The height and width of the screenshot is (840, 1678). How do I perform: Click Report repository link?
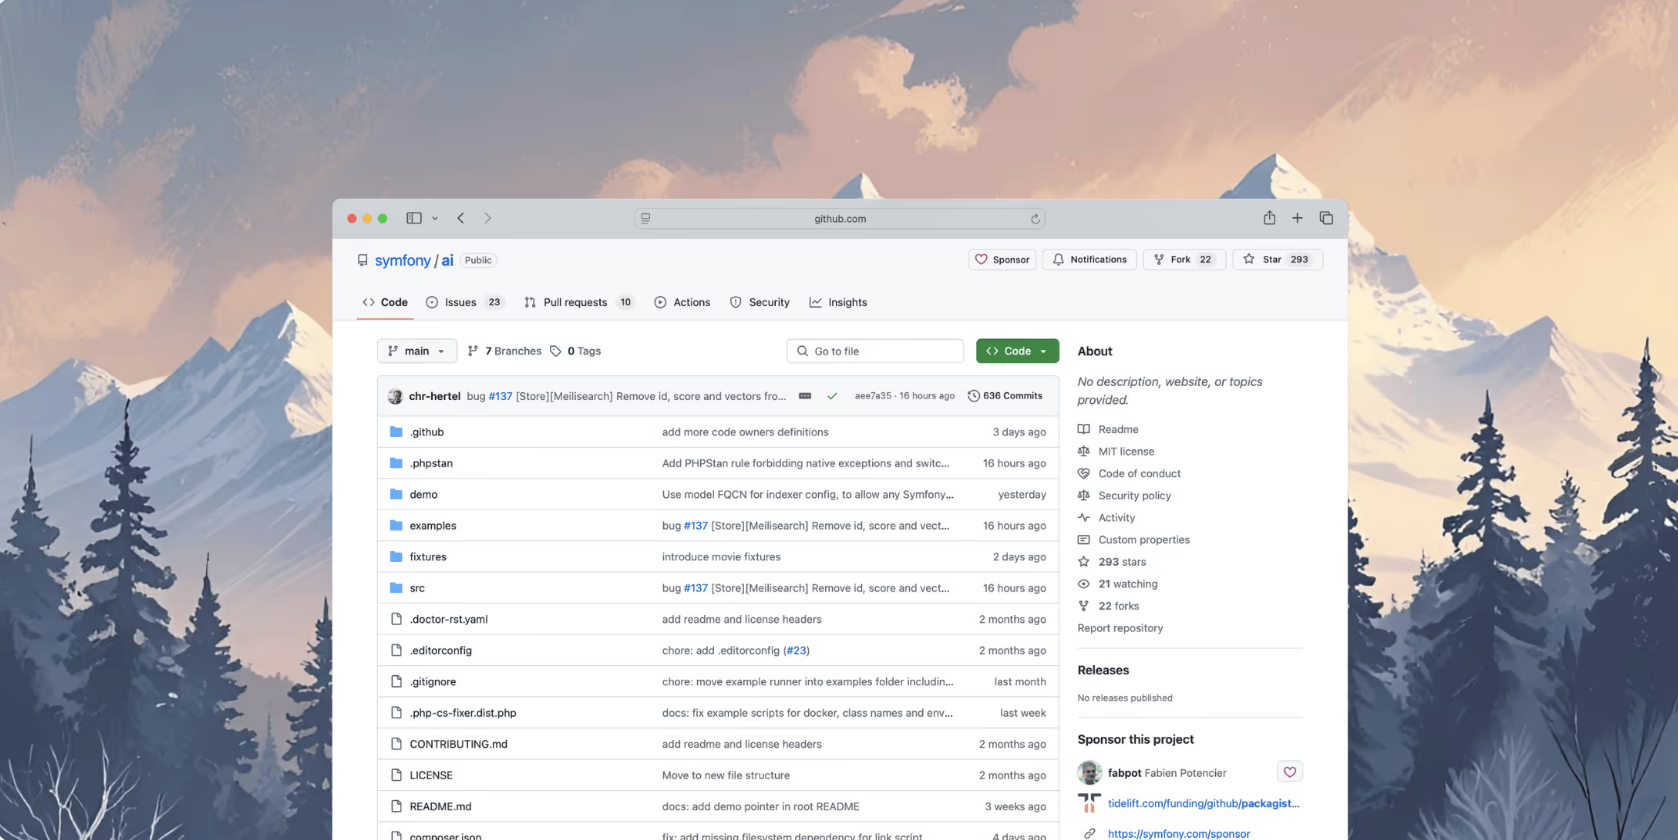point(1120,628)
